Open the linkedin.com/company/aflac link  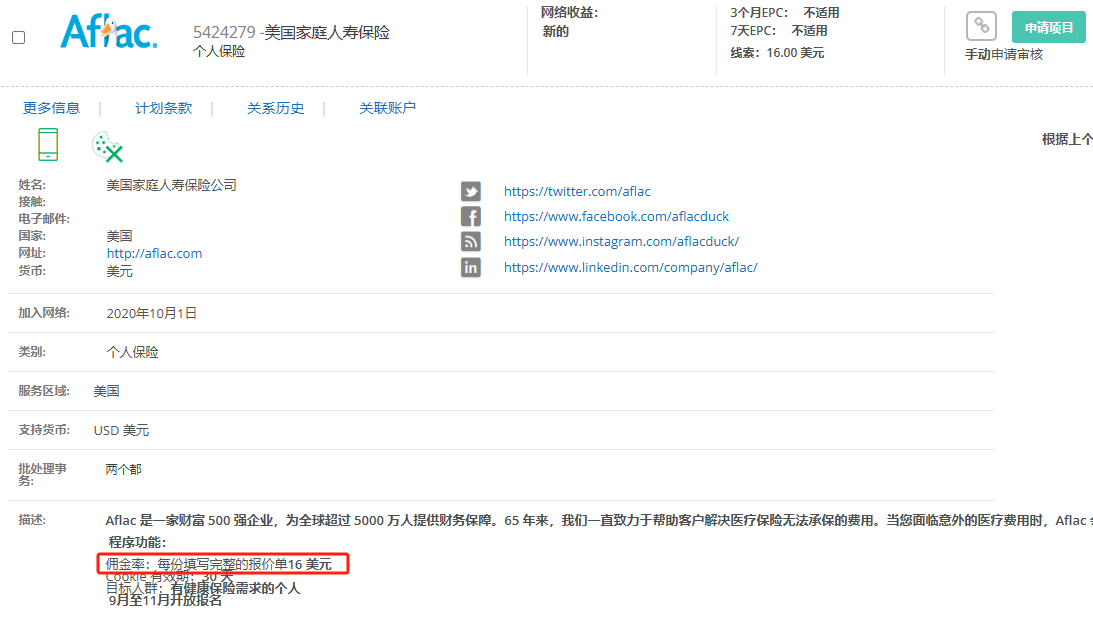630,267
